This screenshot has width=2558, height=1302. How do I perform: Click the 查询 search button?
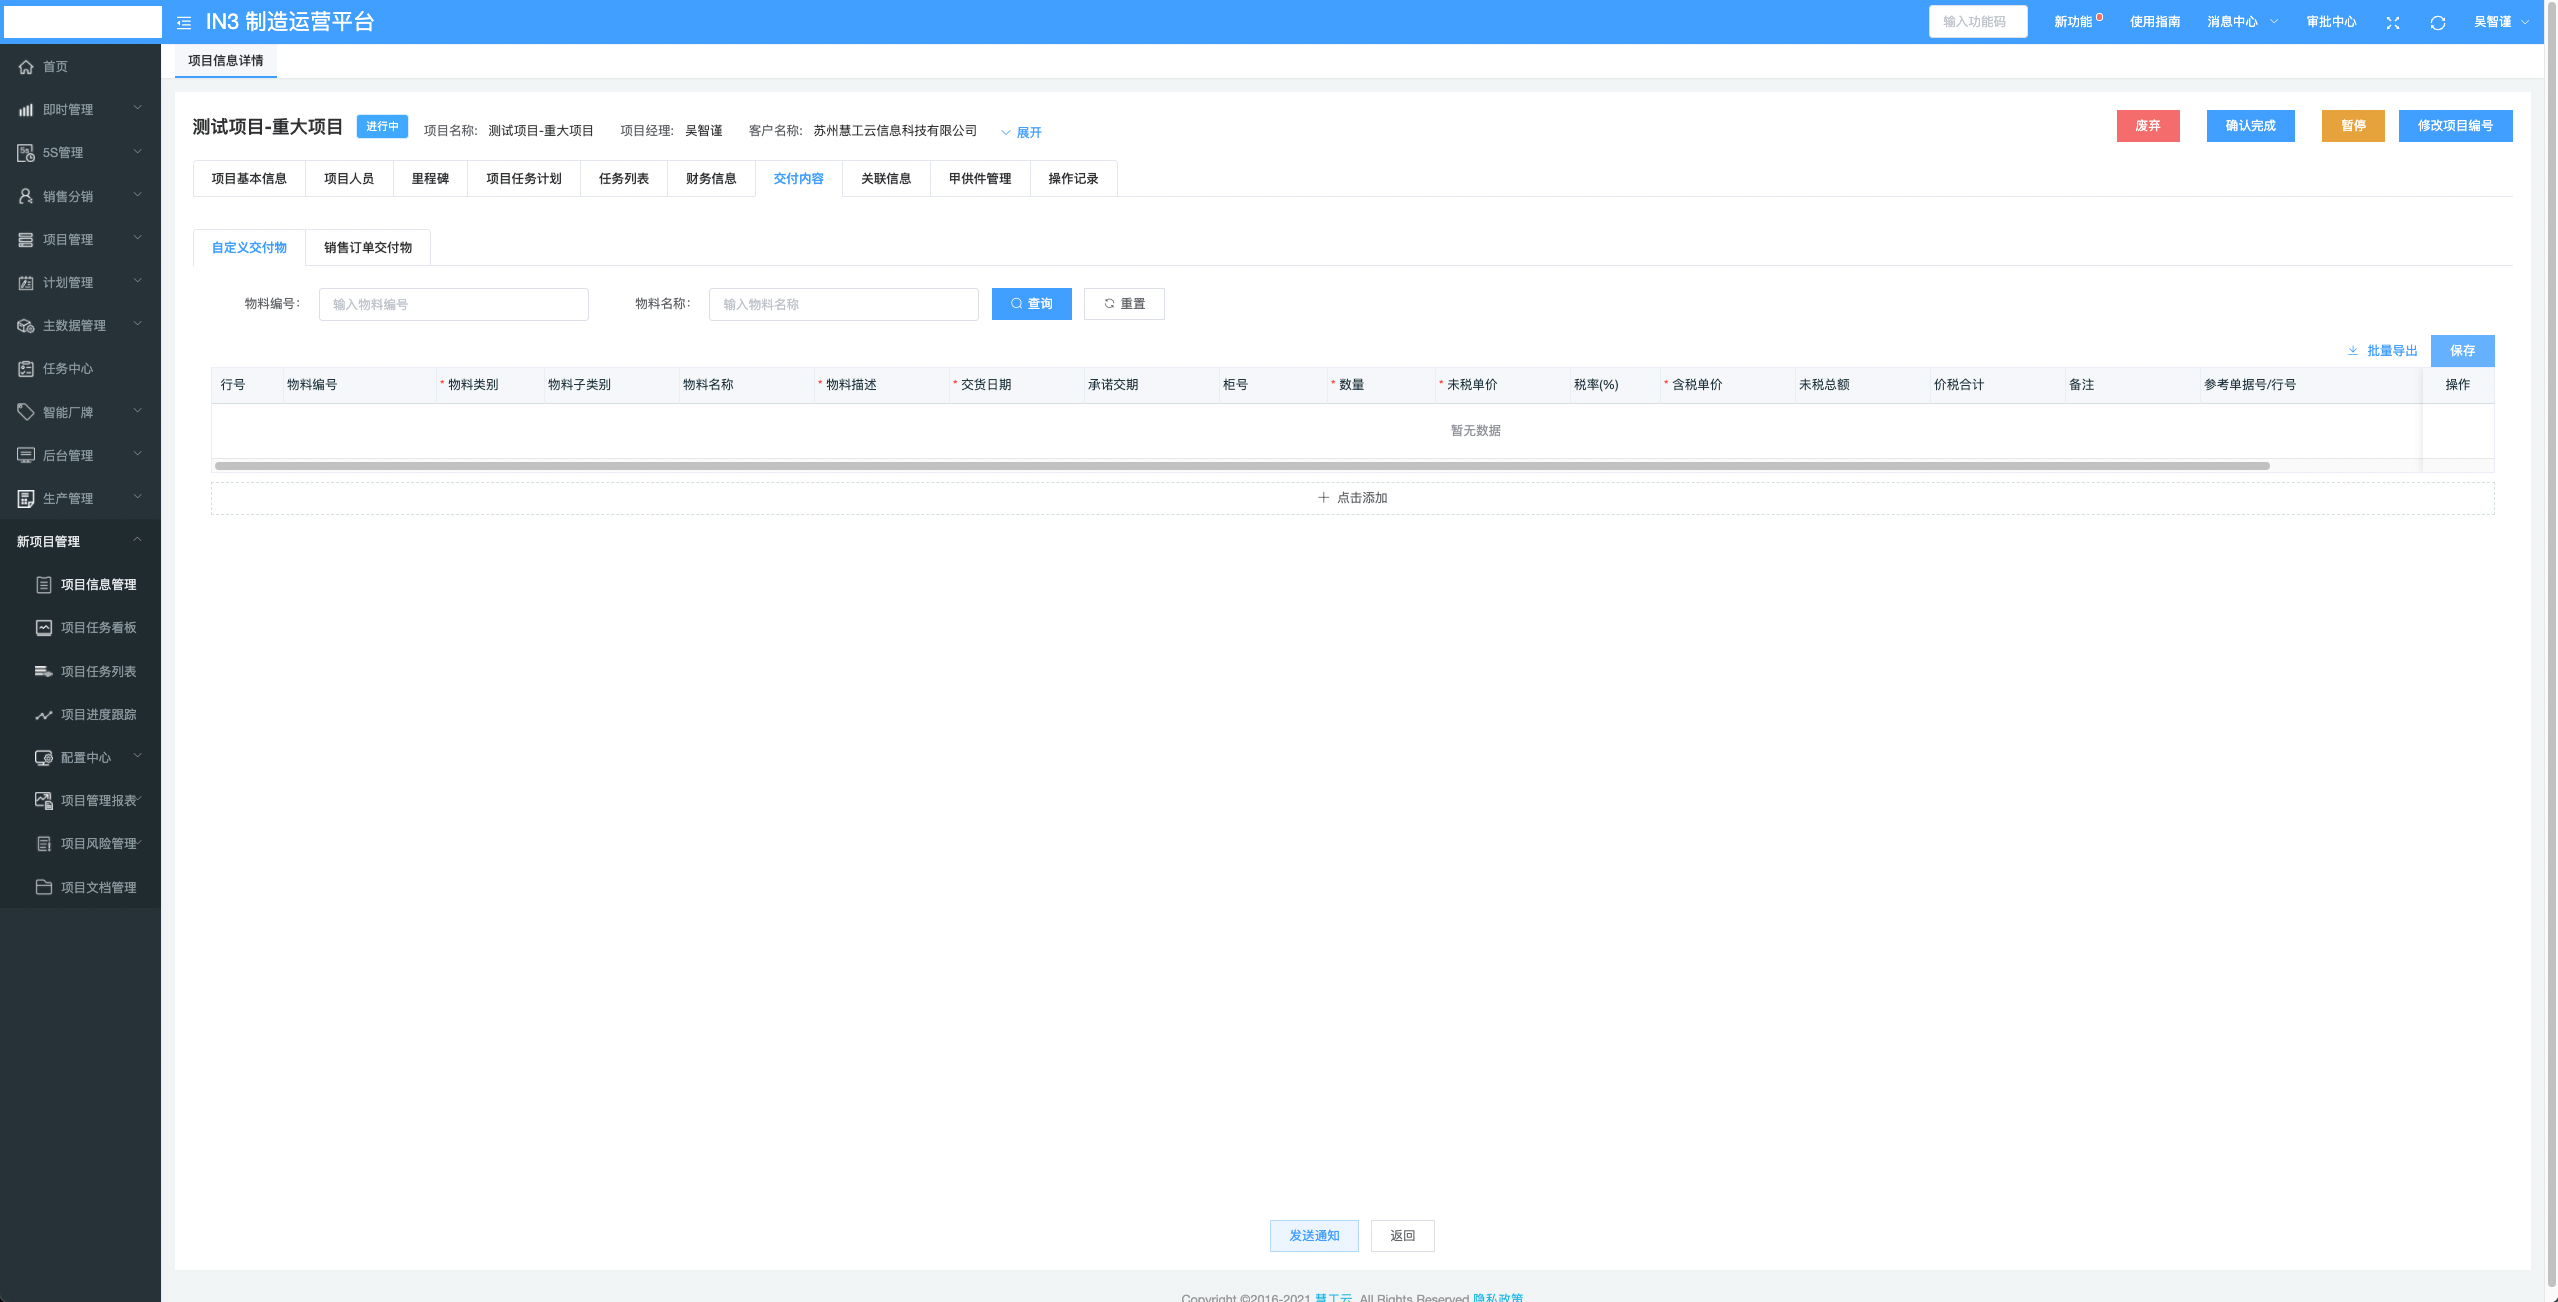1031,304
